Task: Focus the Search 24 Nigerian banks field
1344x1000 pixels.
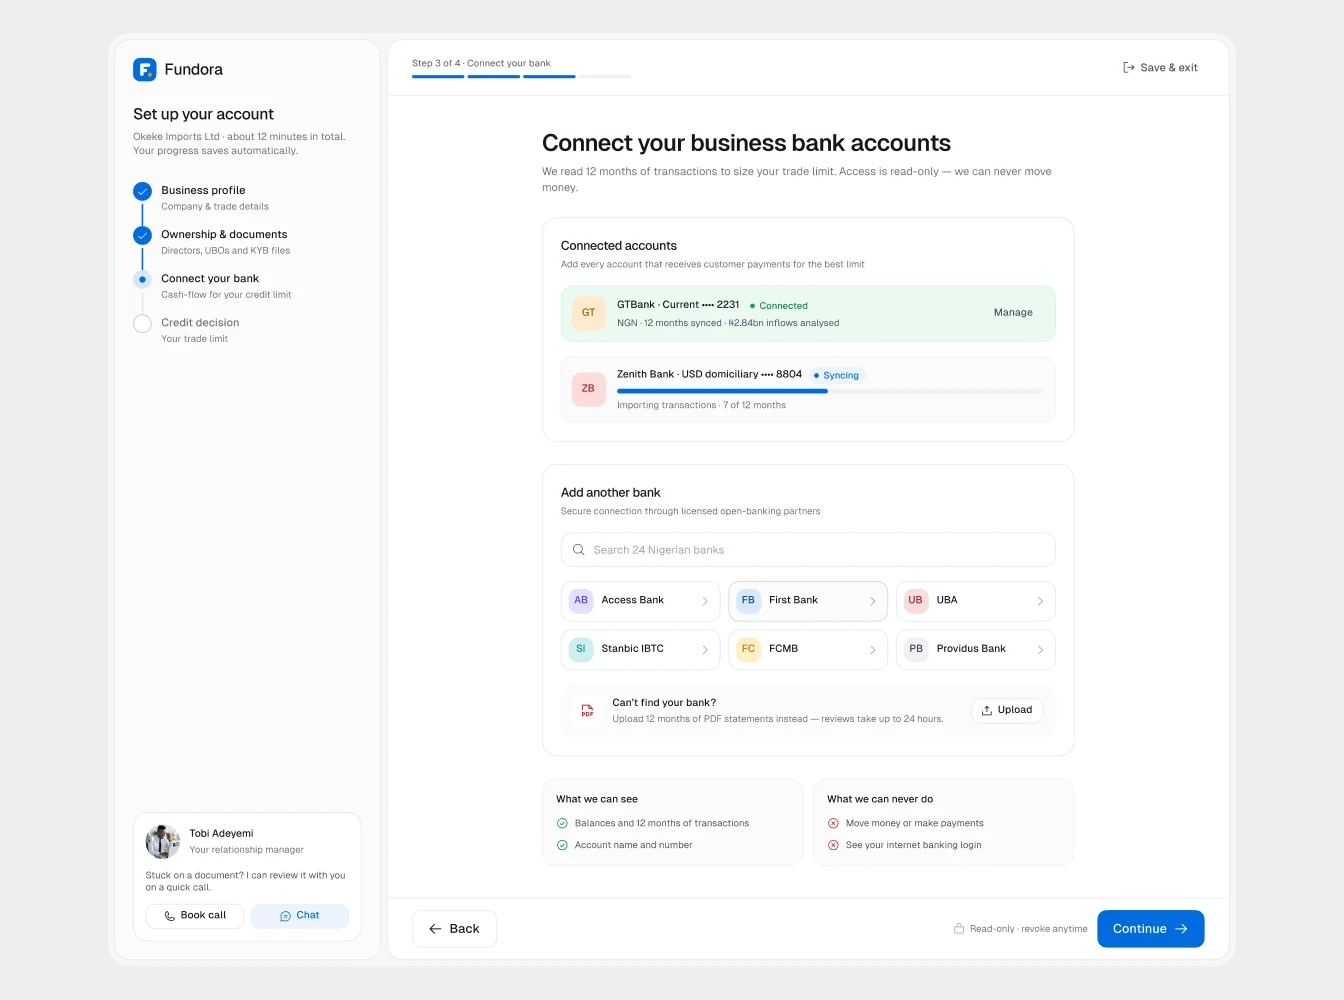Action: [808, 550]
